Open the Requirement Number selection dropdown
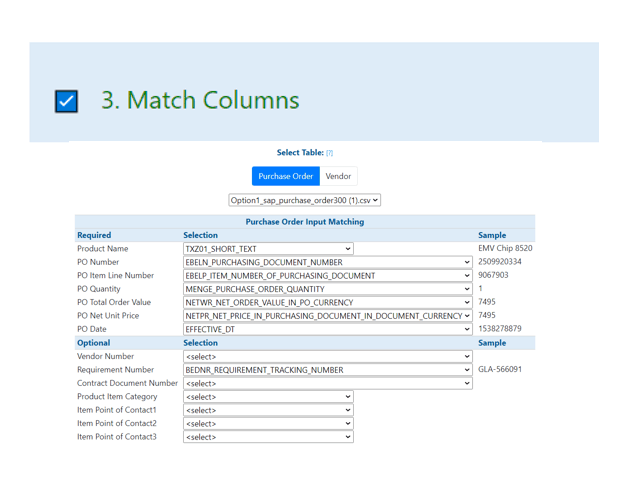This screenshot has height=497, width=631. click(x=328, y=370)
